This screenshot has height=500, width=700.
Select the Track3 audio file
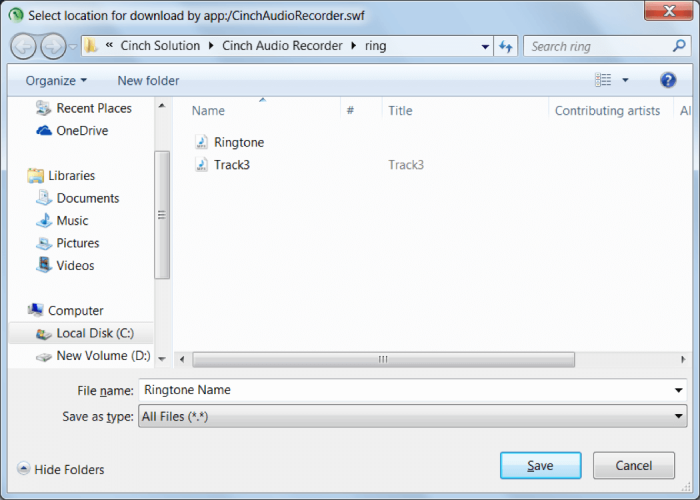tap(231, 164)
